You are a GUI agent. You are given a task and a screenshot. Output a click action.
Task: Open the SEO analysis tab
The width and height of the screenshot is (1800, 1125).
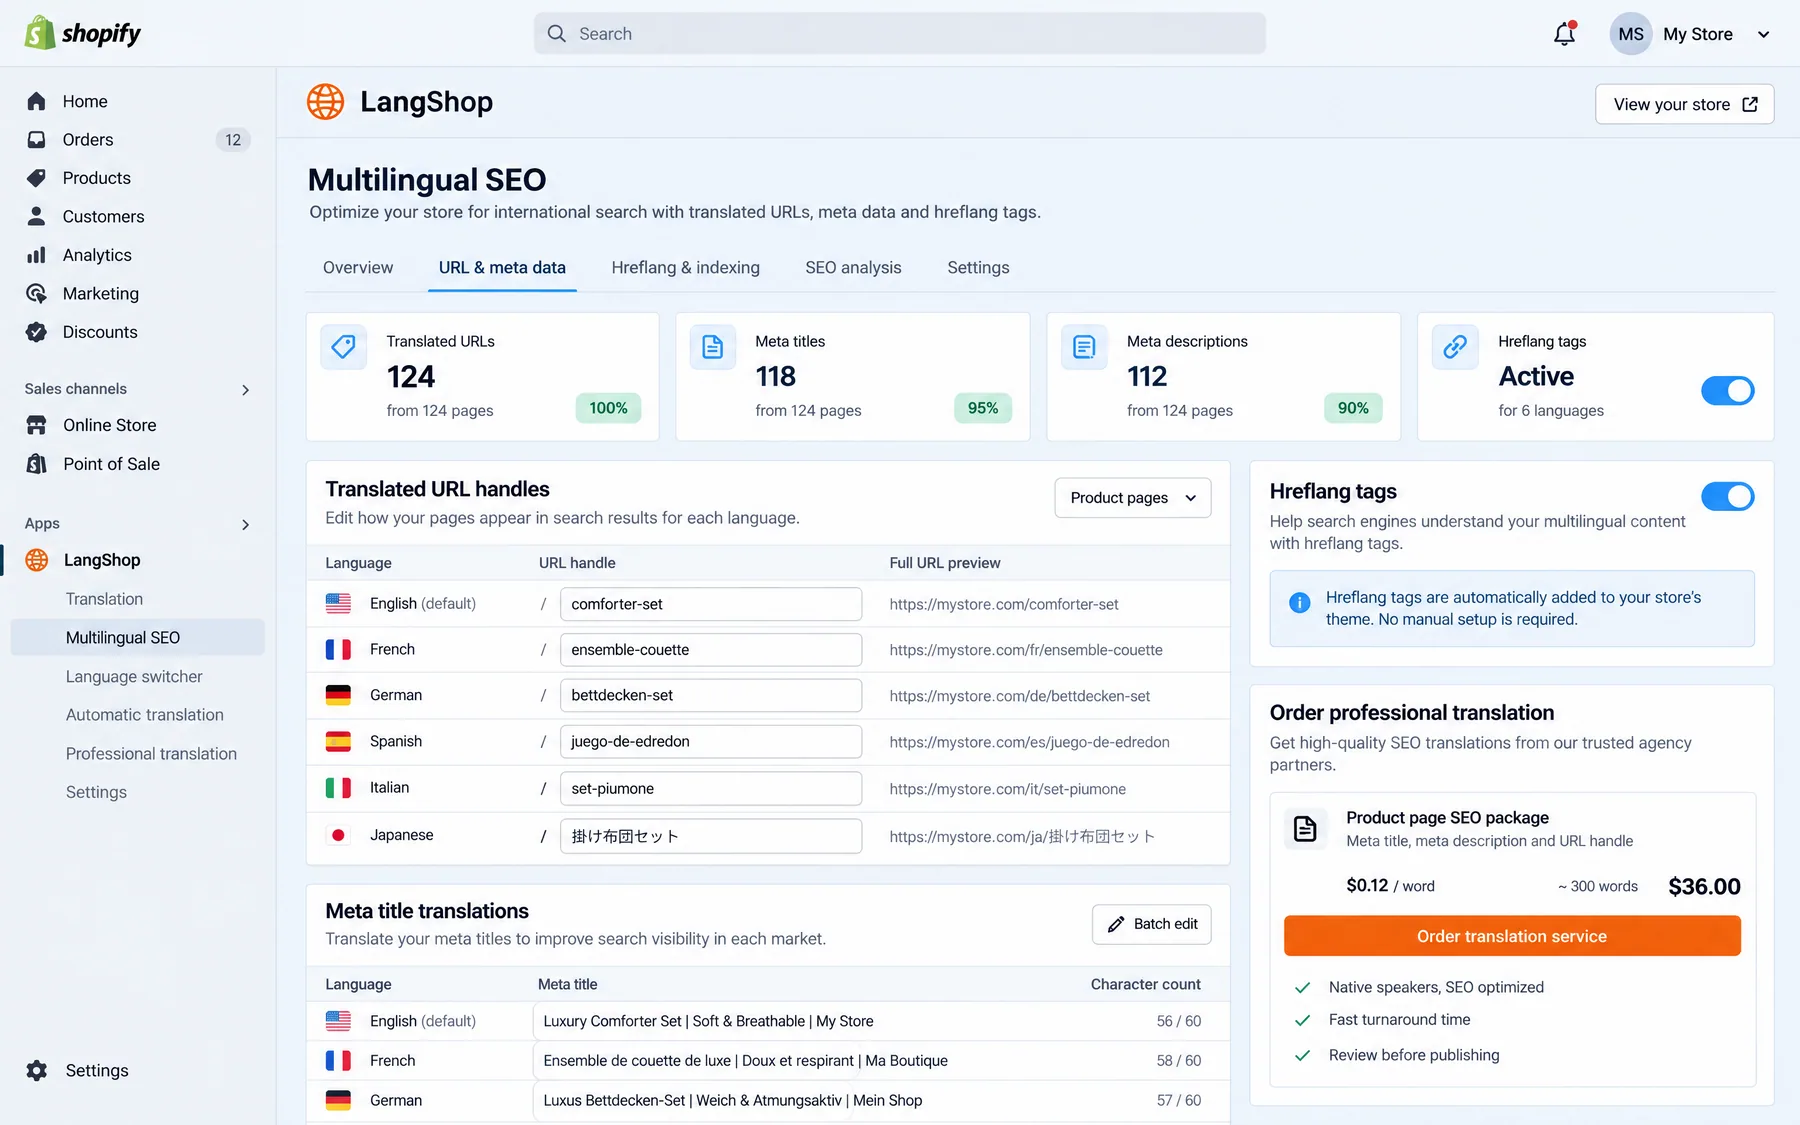click(853, 267)
